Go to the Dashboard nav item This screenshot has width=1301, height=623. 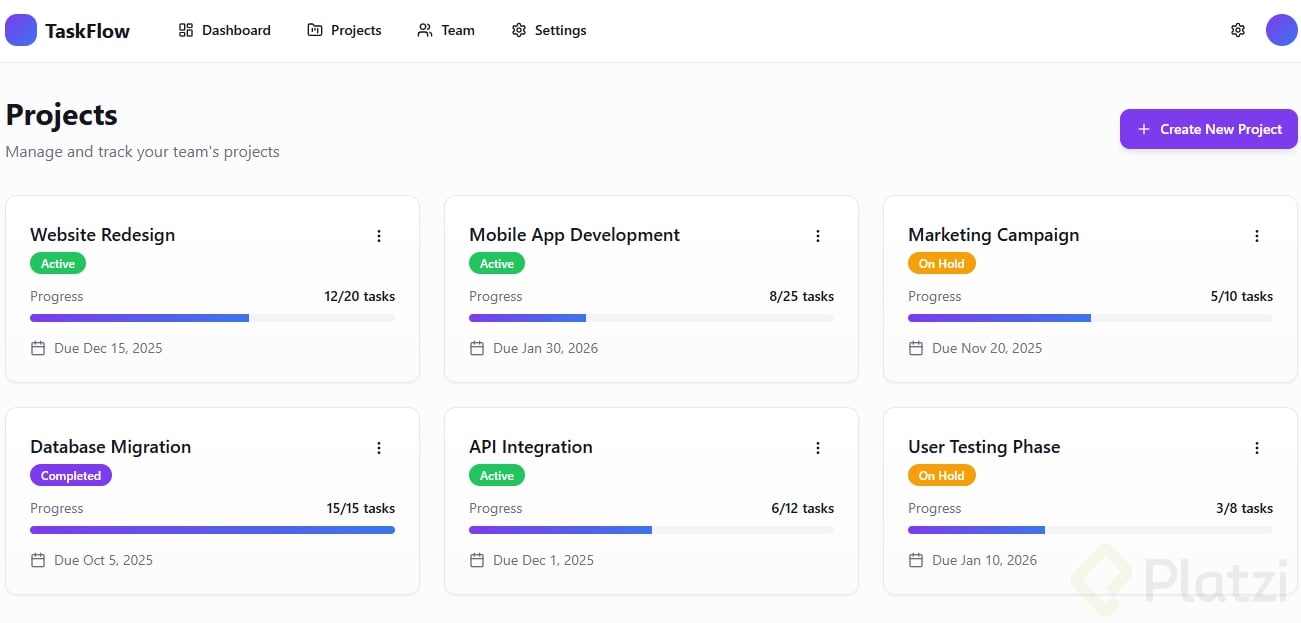coord(225,30)
